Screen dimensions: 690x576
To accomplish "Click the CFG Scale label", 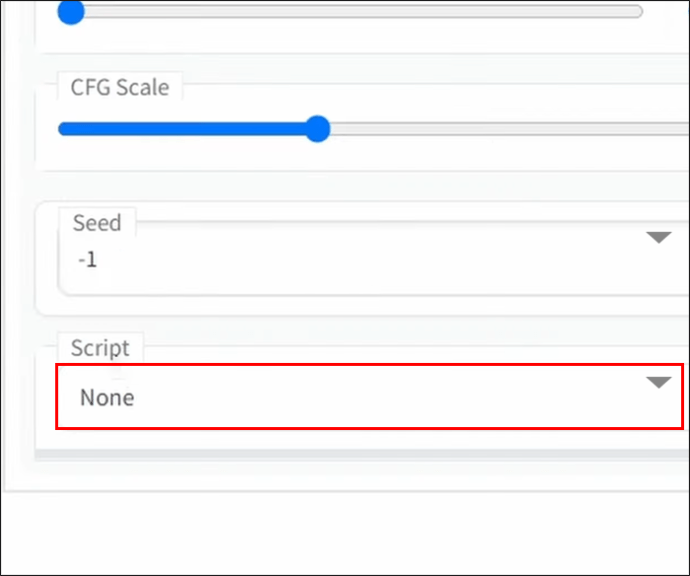I will click(119, 87).
